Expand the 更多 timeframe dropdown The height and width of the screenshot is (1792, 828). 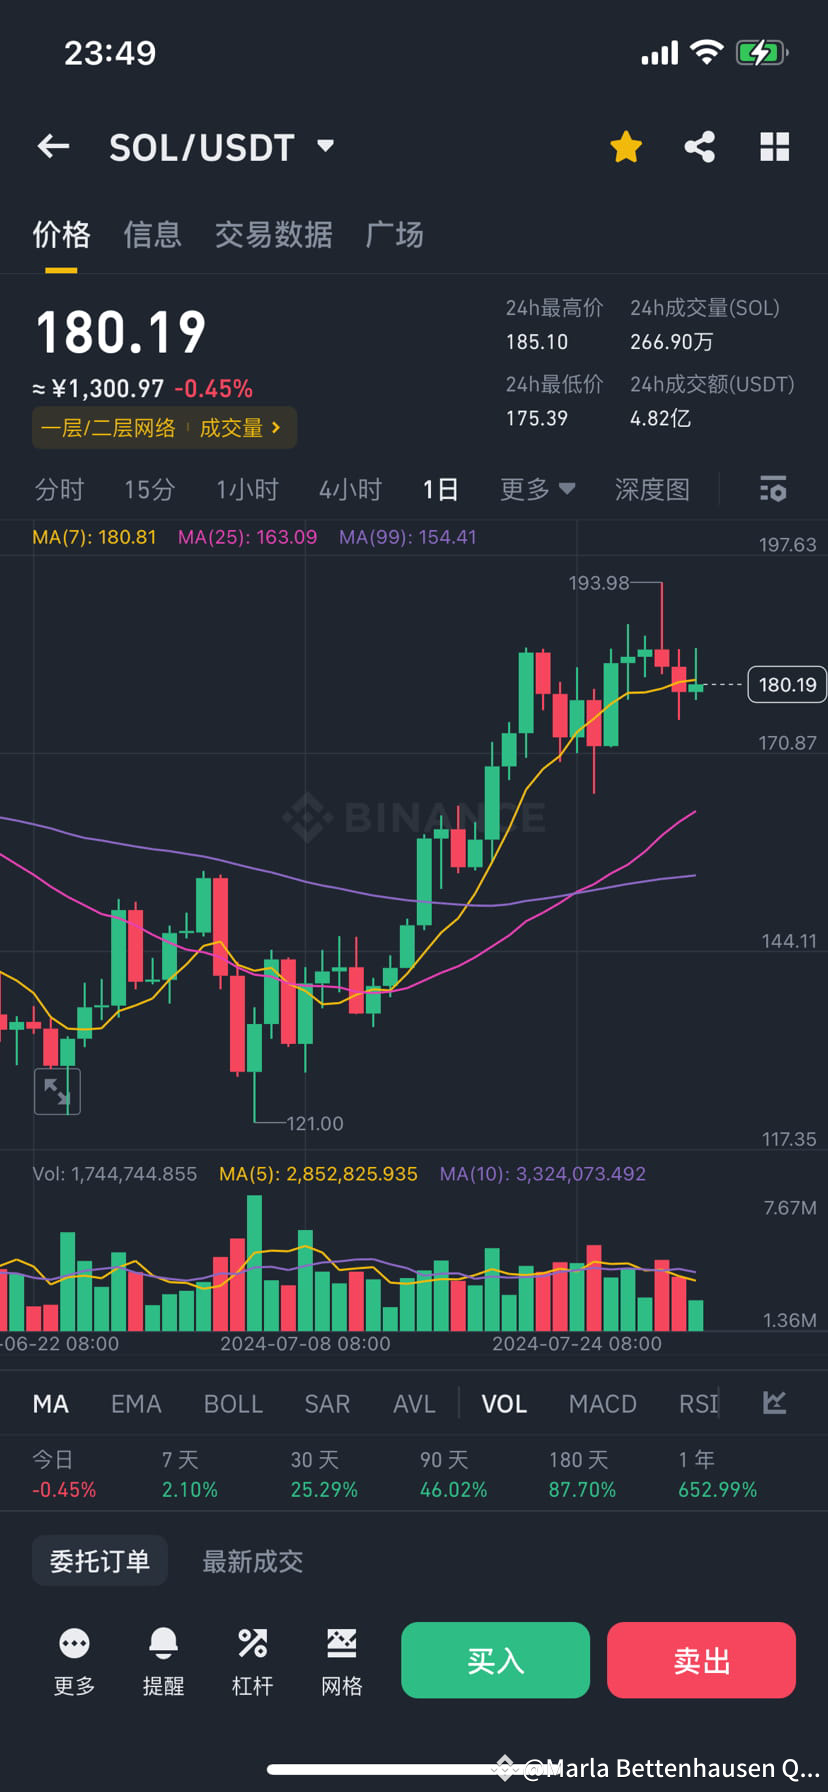click(537, 489)
